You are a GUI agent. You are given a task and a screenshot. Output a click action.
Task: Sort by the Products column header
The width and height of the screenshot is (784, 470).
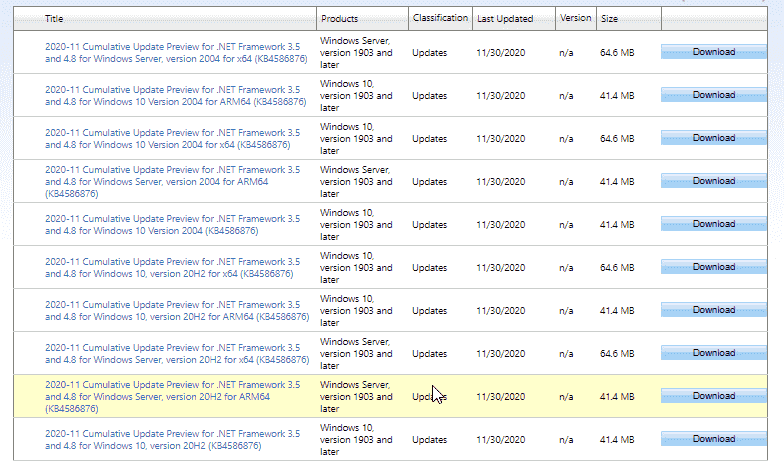pos(341,19)
